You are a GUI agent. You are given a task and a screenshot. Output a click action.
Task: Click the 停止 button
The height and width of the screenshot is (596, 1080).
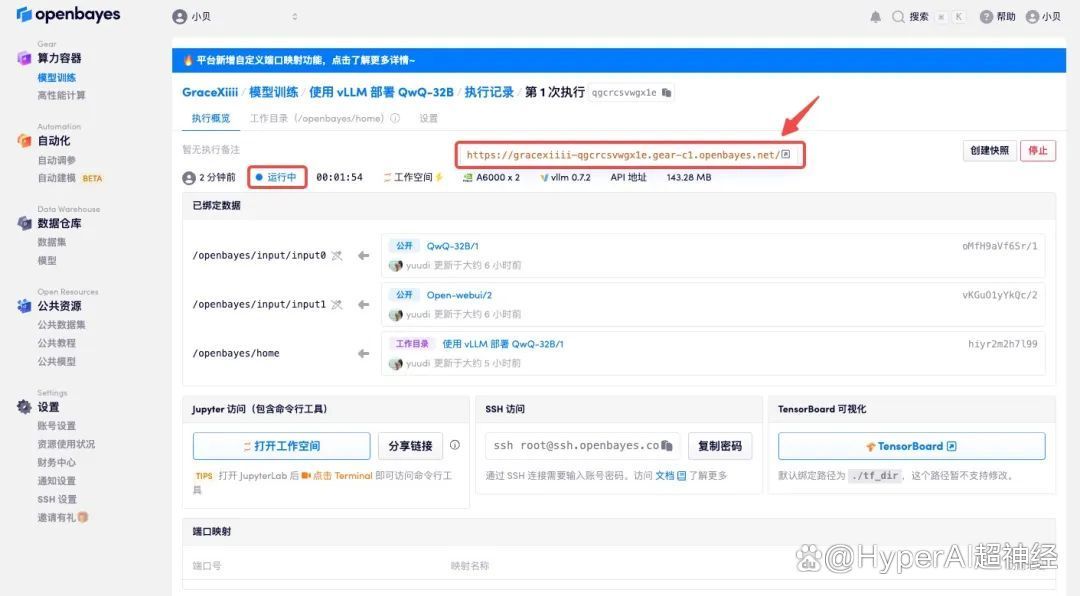(x=1037, y=151)
